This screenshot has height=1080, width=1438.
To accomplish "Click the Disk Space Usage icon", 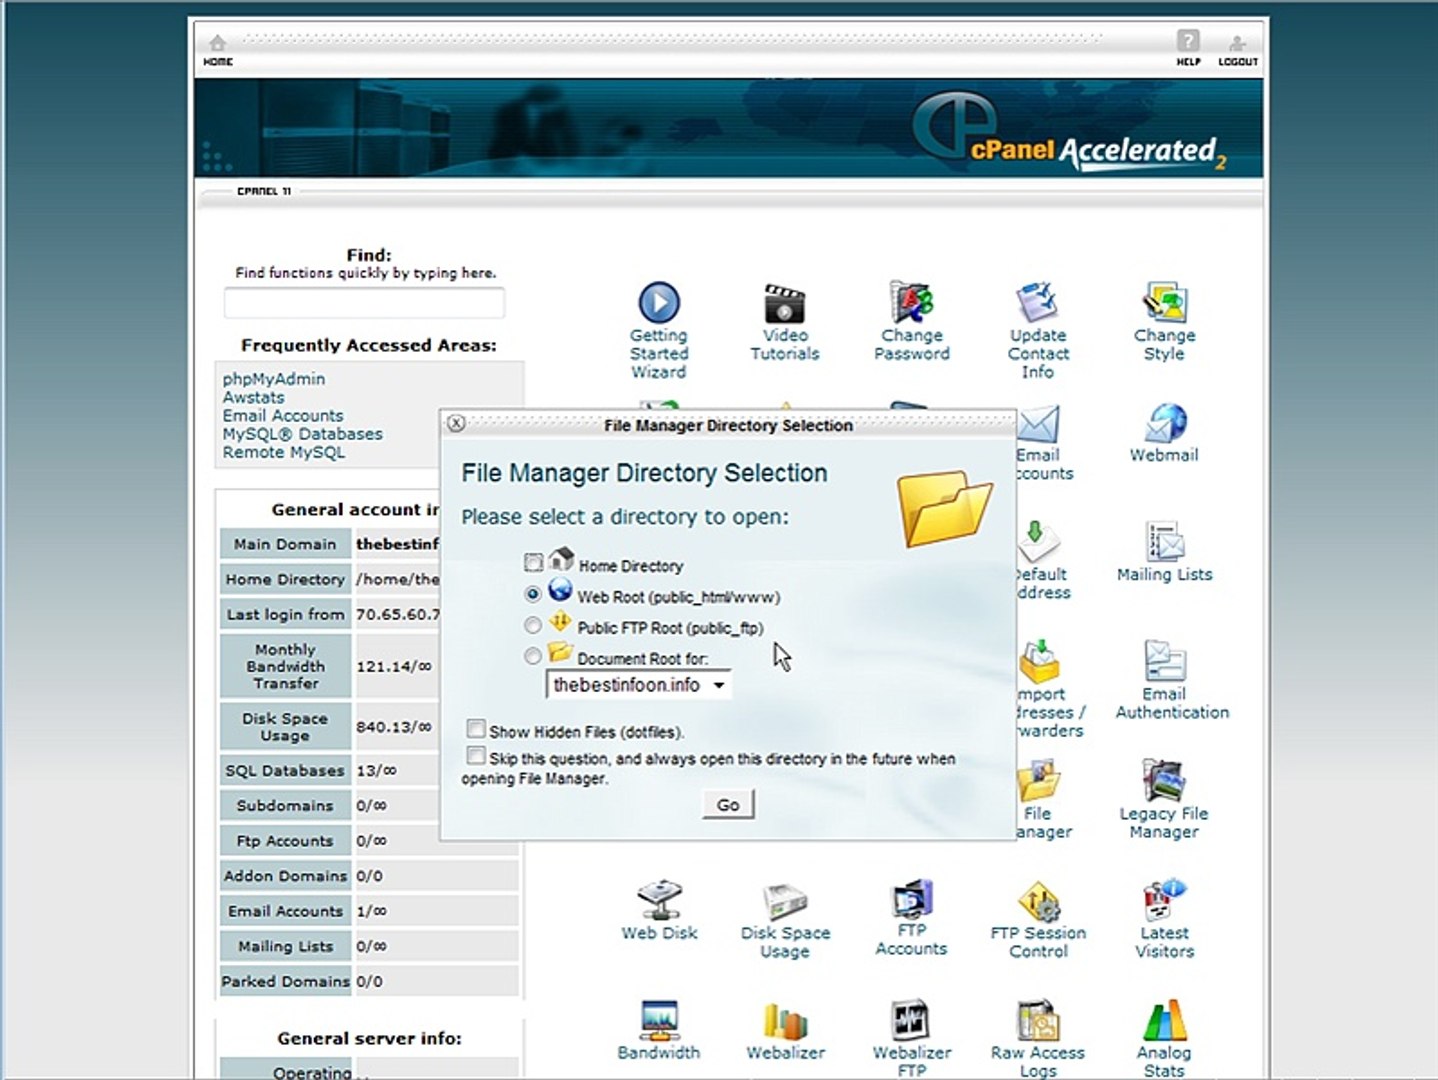I will pyautogui.click(x=785, y=900).
